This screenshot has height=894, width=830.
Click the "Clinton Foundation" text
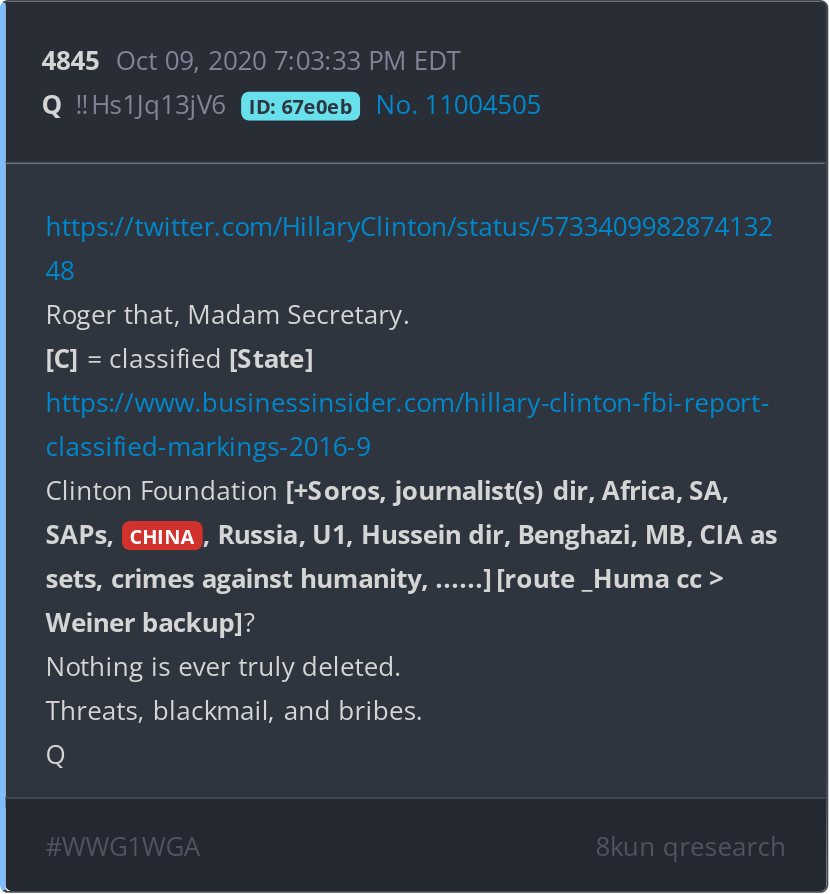(161, 491)
